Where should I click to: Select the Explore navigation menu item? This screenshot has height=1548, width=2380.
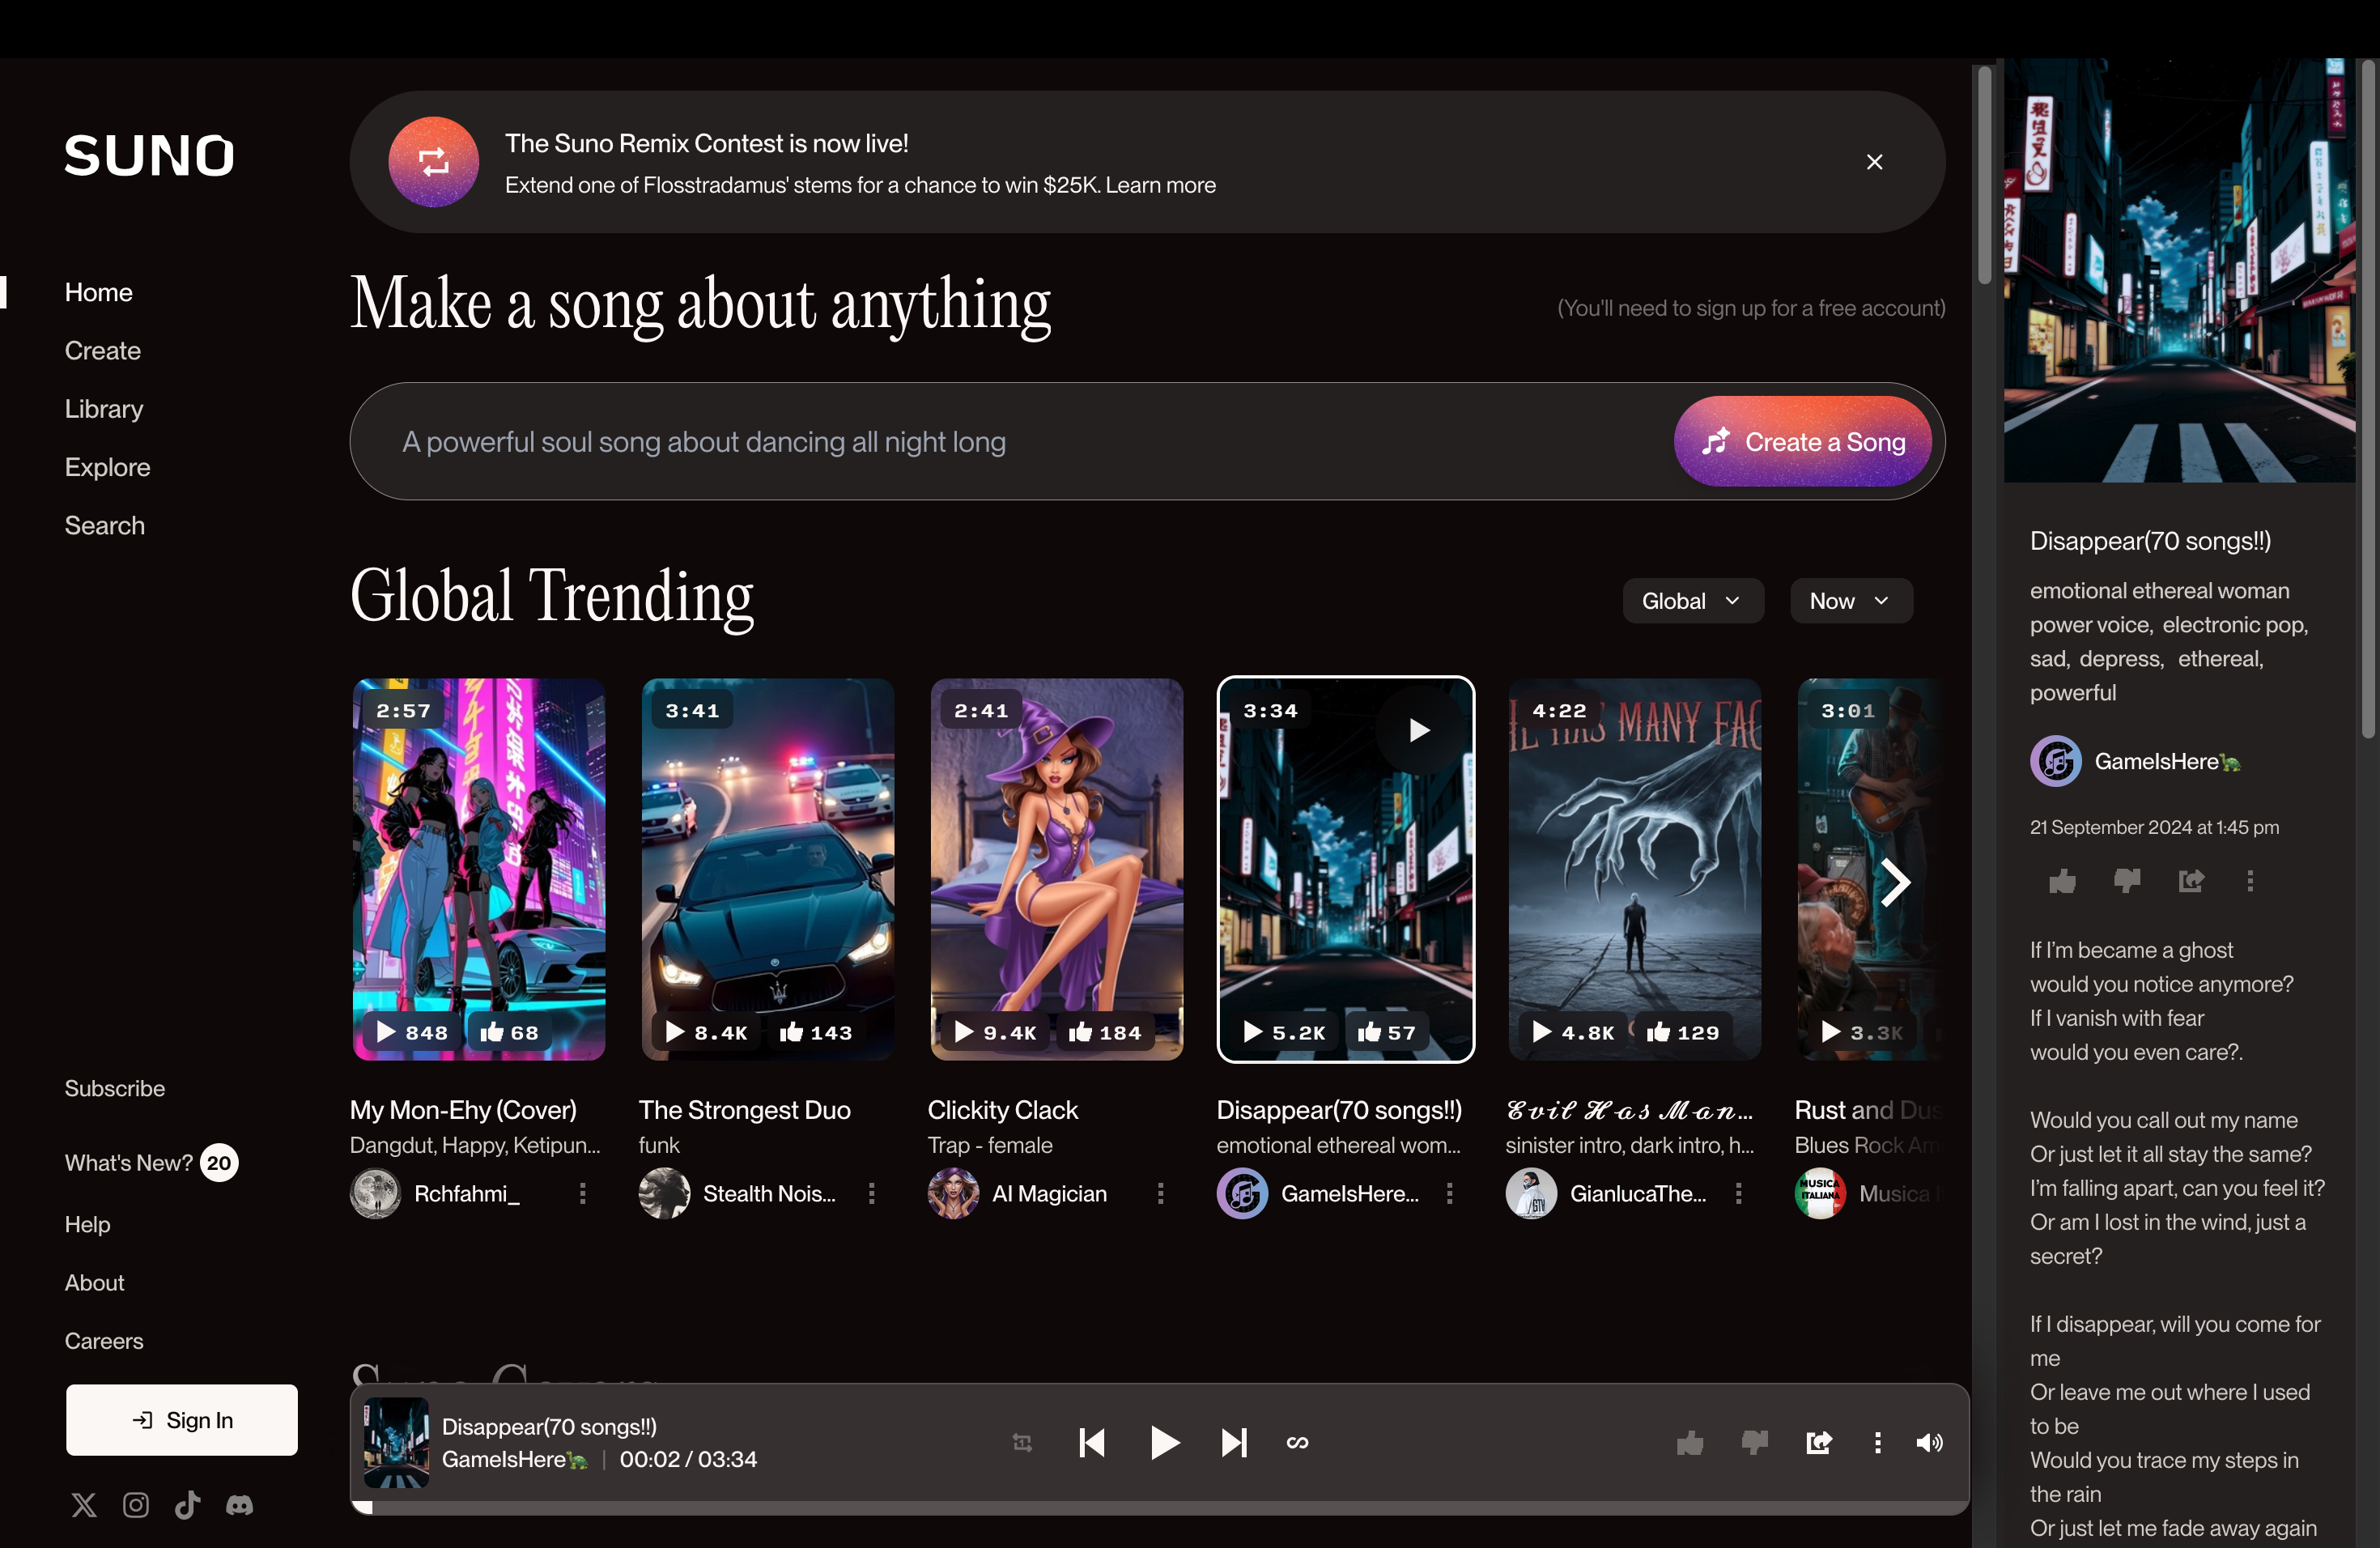[108, 465]
